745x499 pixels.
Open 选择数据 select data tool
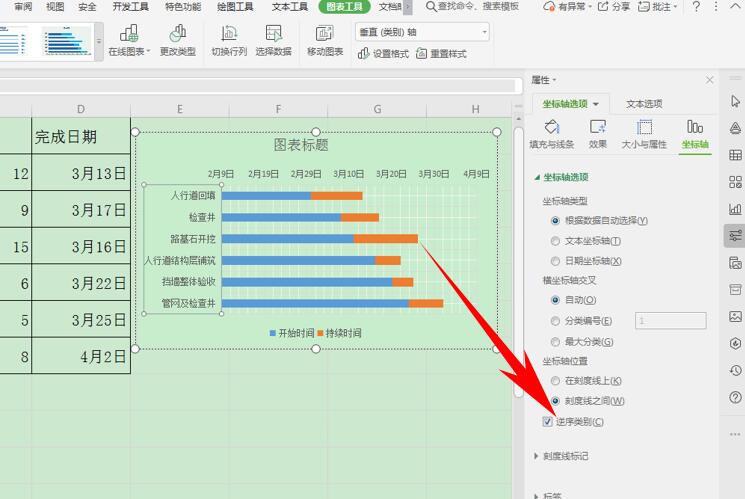coord(274,40)
